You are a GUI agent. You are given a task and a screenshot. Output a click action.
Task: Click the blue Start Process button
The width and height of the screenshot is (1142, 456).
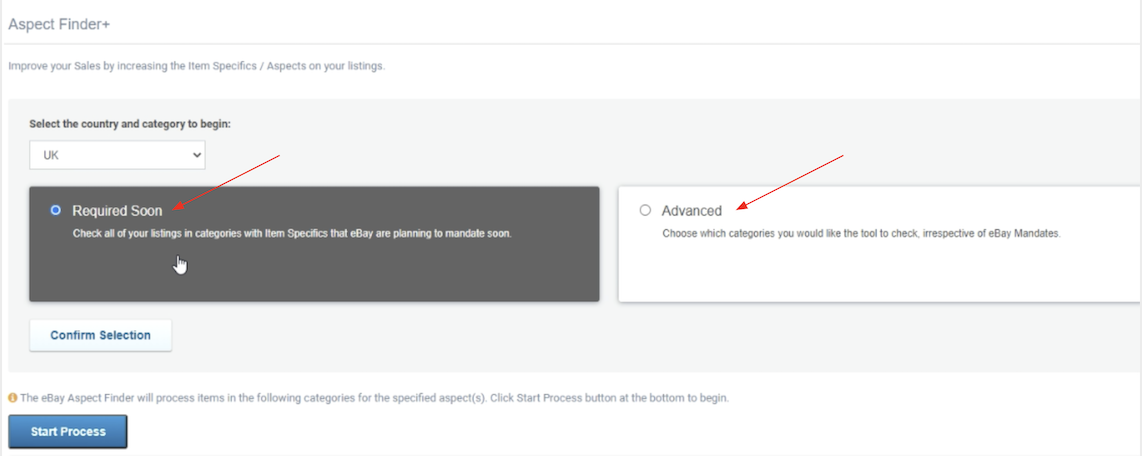point(68,431)
